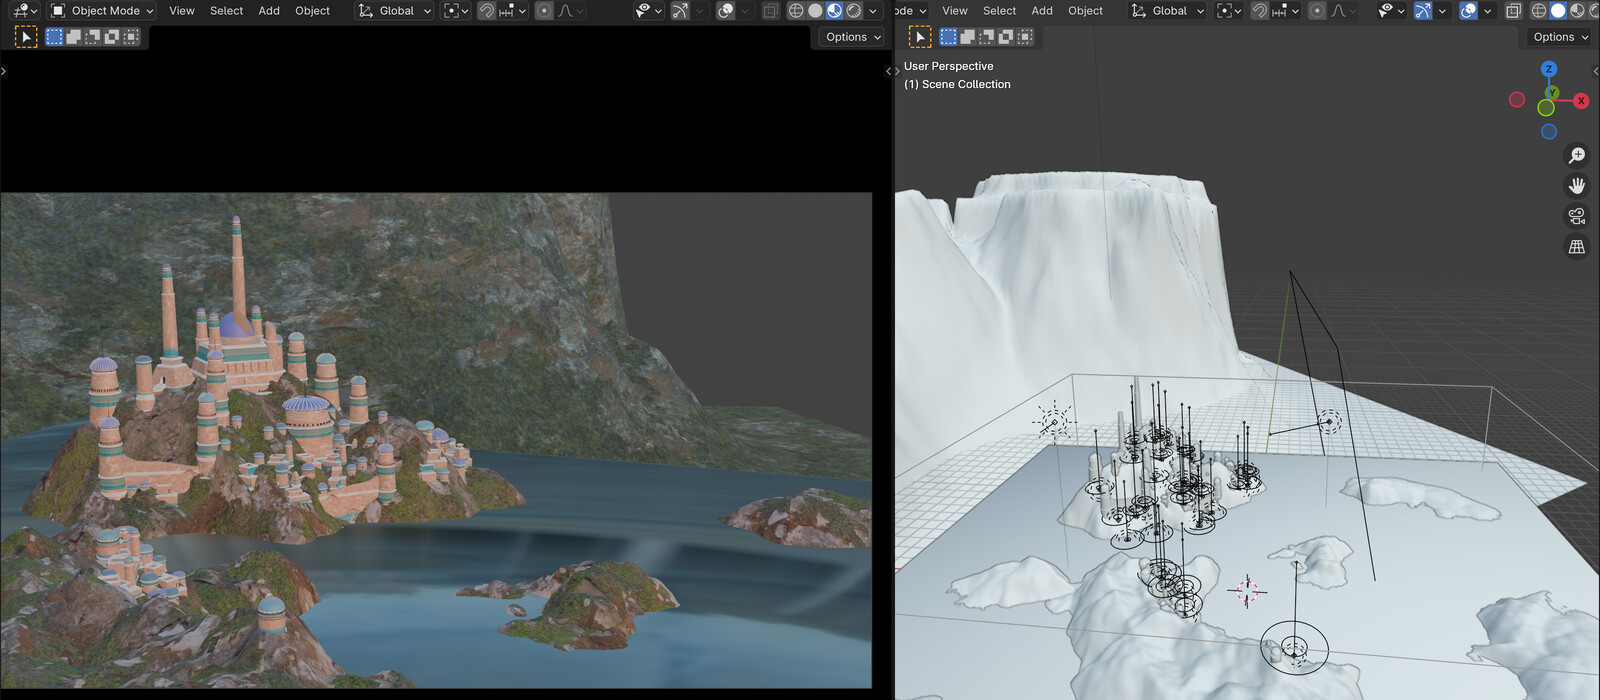Toggle proportional editing in right viewport
The image size is (1600, 700).
tap(1317, 11)
